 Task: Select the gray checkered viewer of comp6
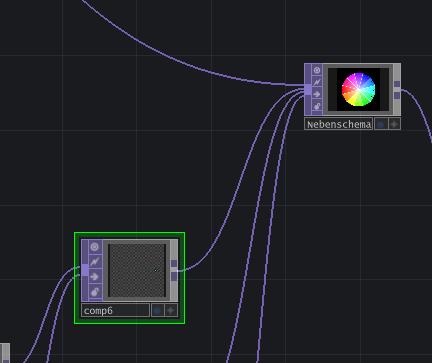tap(137, 270)
